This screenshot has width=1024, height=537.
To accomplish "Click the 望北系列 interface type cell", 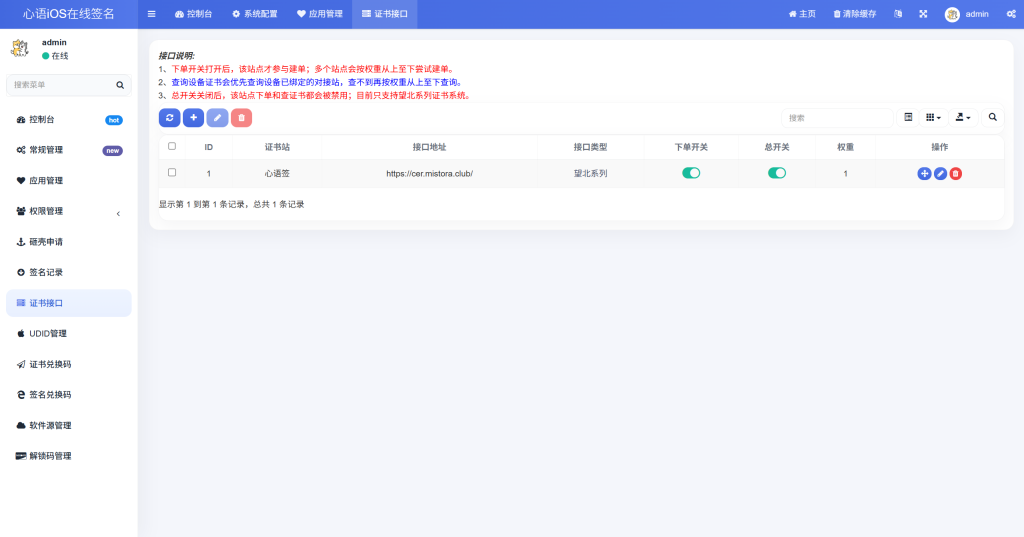I will pyautogui.click(x=590, y=174).
